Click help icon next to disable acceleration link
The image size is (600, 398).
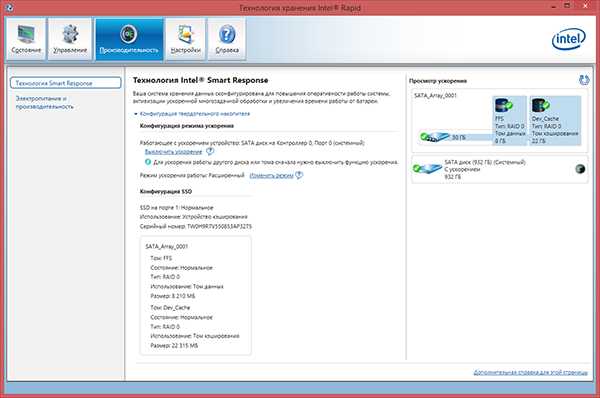[x=210, y=152]
